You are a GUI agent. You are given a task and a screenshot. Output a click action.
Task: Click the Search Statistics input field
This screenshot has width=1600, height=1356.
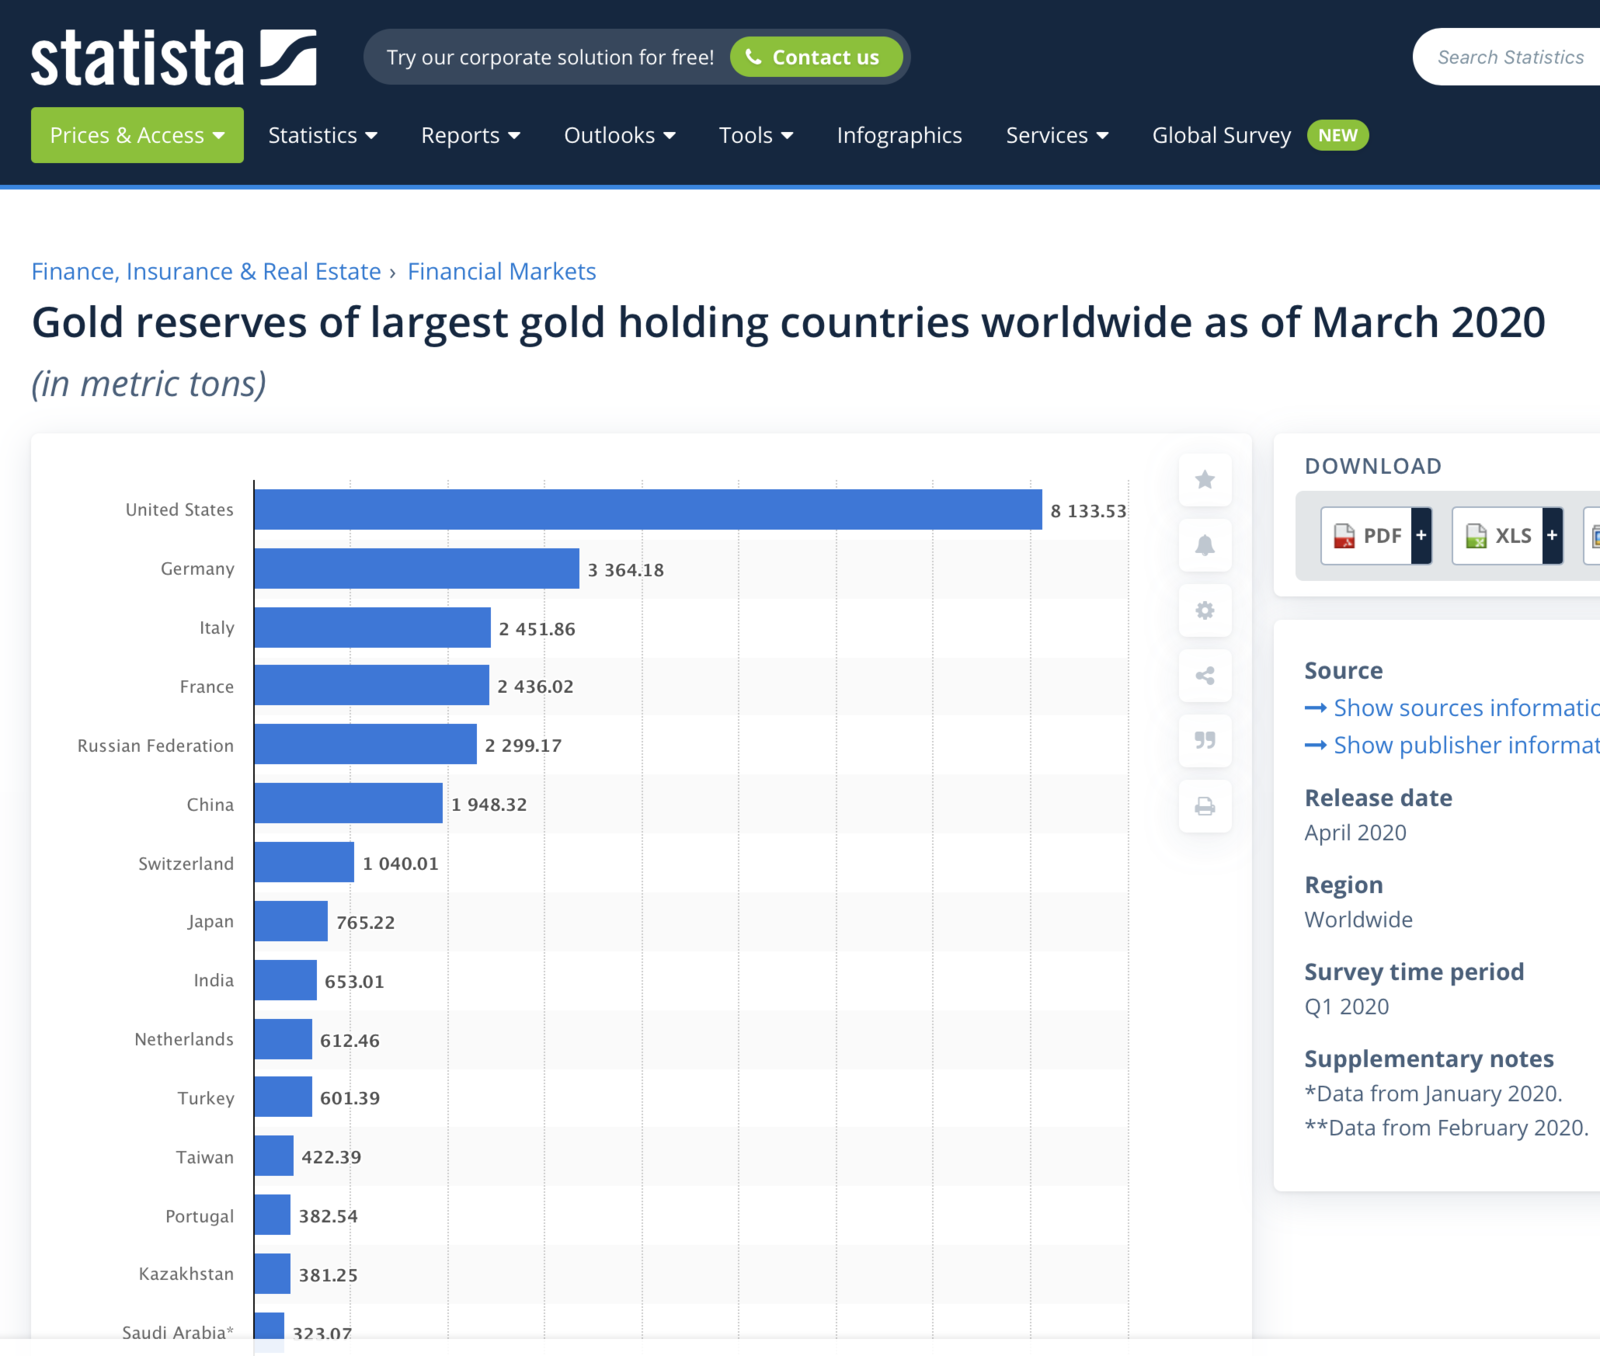(x=1506, y=57)
